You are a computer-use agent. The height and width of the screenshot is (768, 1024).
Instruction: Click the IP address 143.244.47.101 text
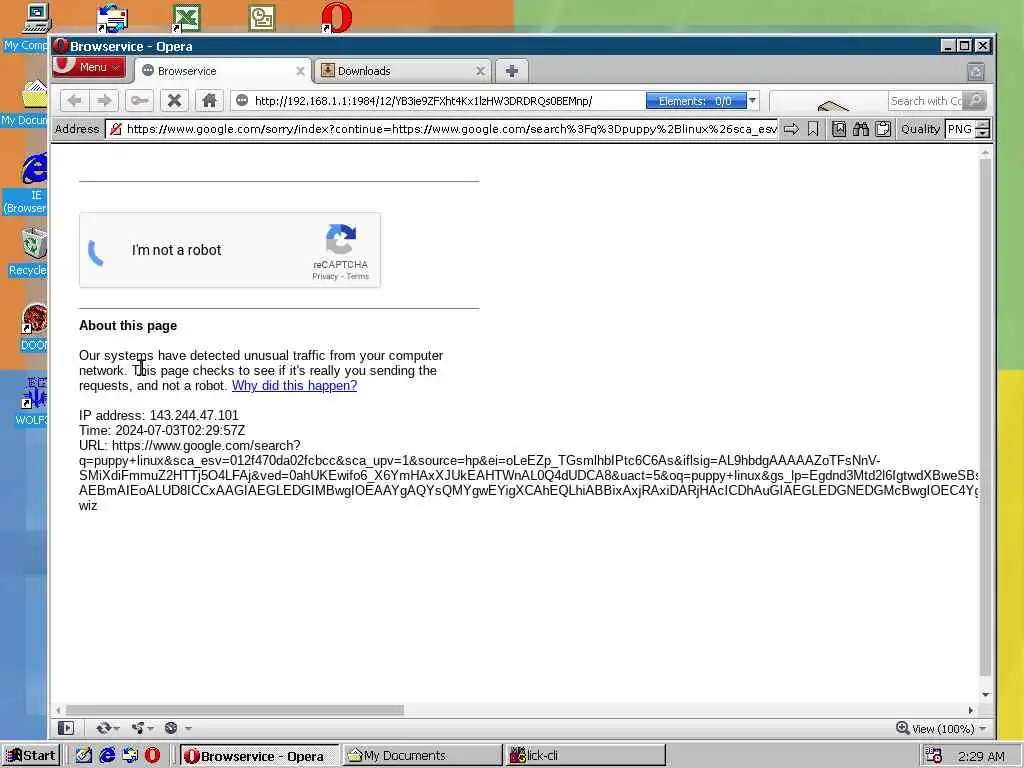point(159,415)
